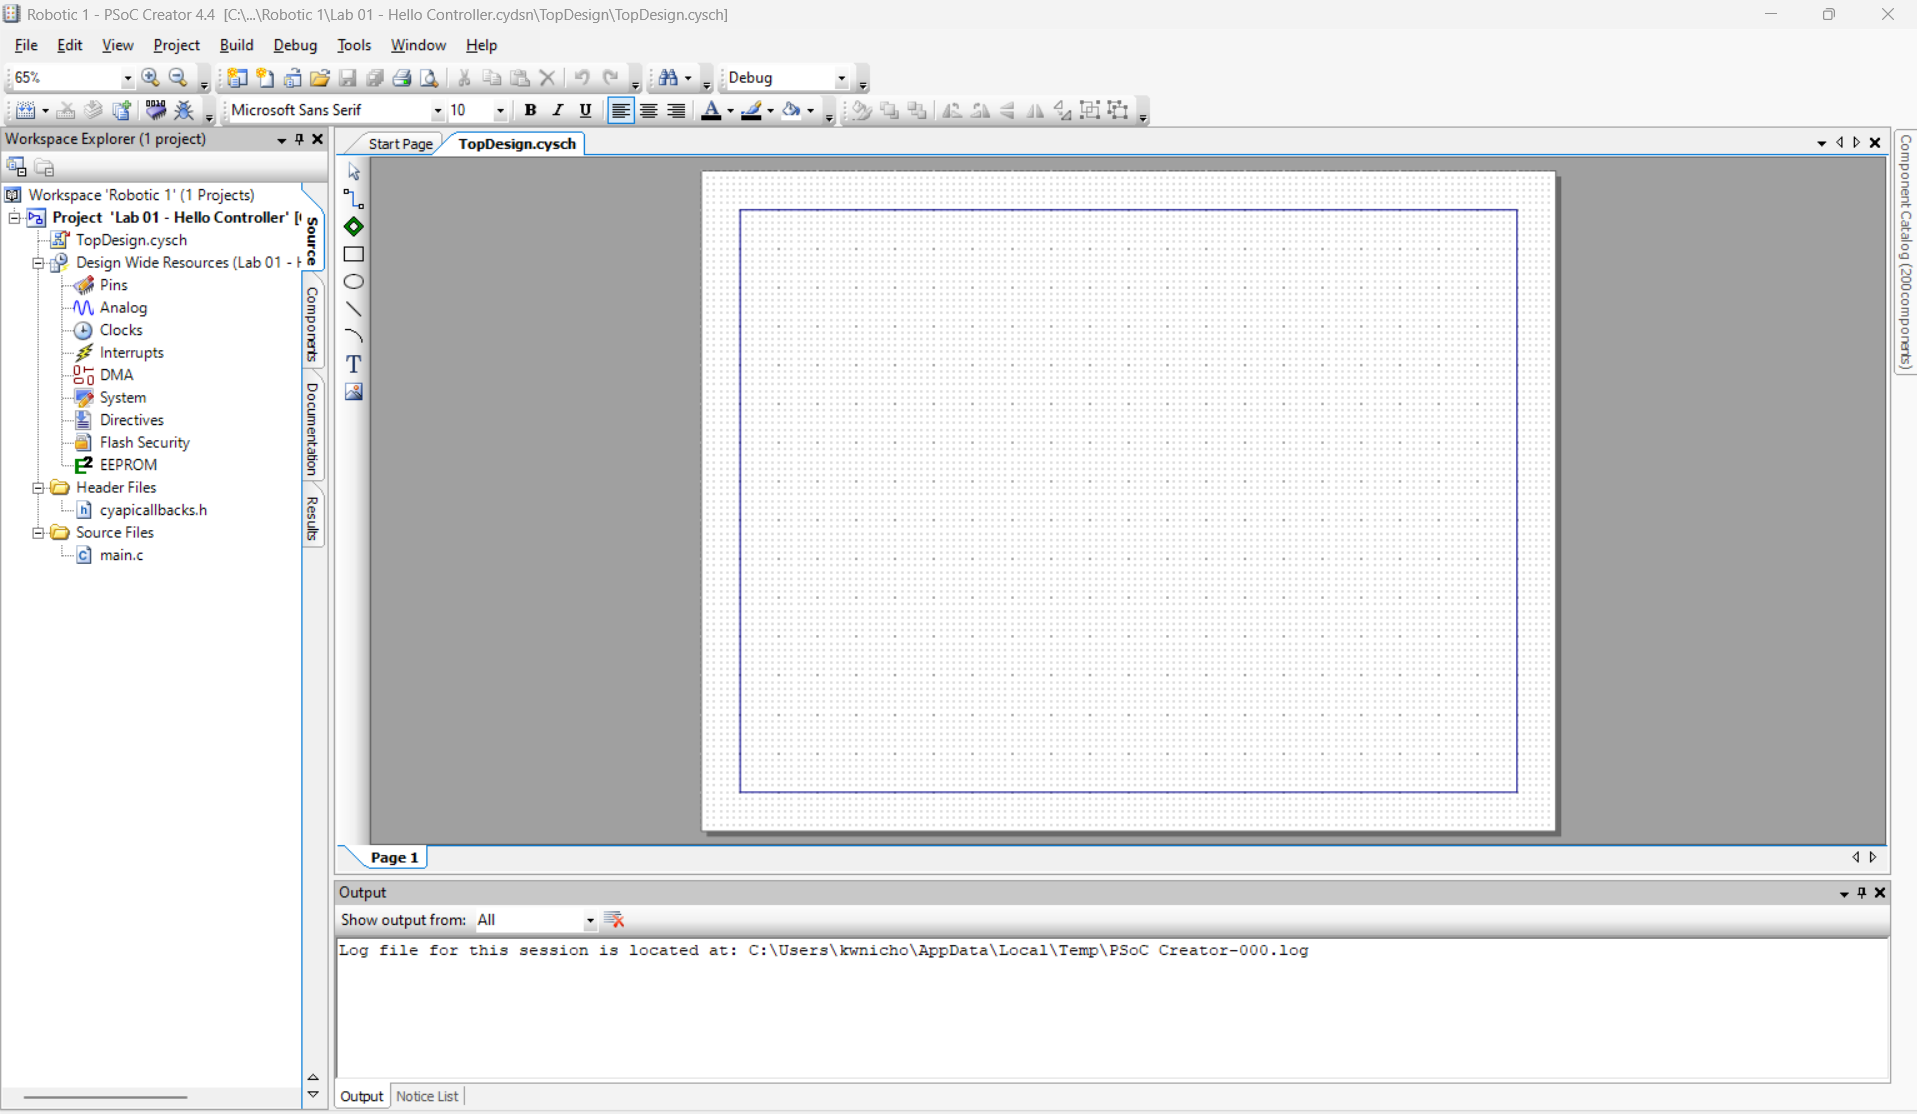Open Print Preview from the toolbar
The height and width of the screenshot is (1114, 1917).
(x=429, y=78)
